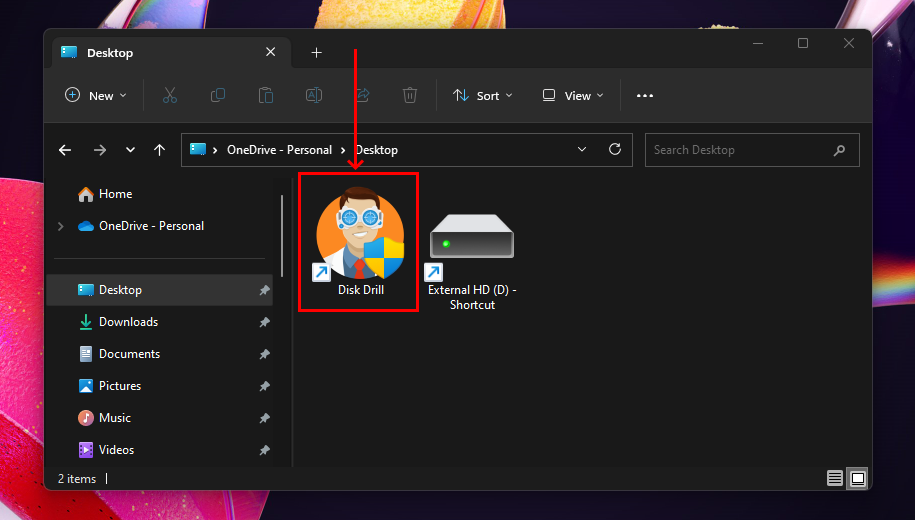915x520 pixels.
Task: Open the See more ellipsis menu
Action: point(645,96)
